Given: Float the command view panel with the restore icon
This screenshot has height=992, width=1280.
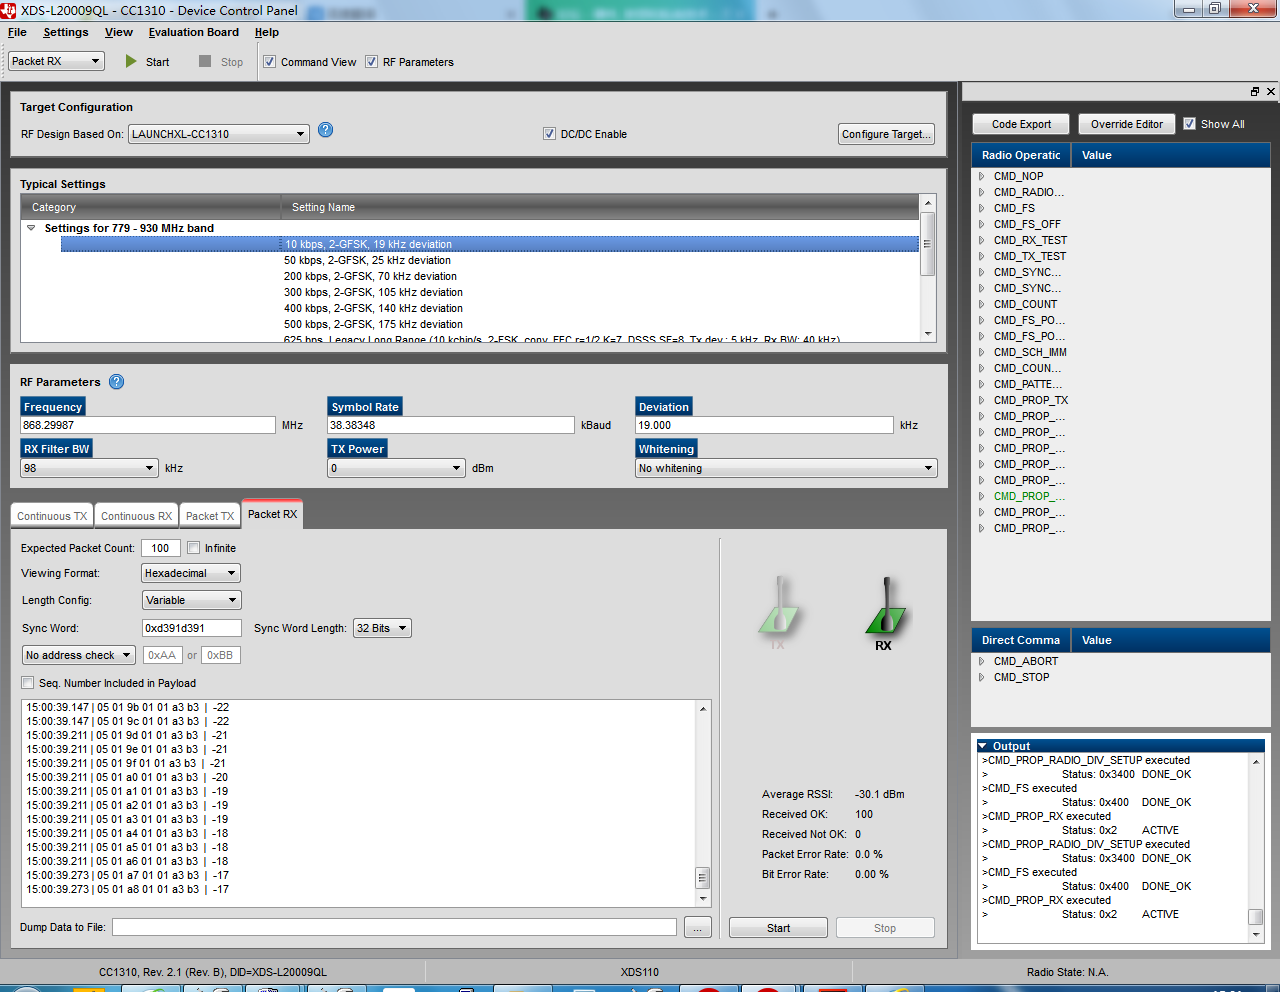Looking at the screenshot, I should point(1255,91).
